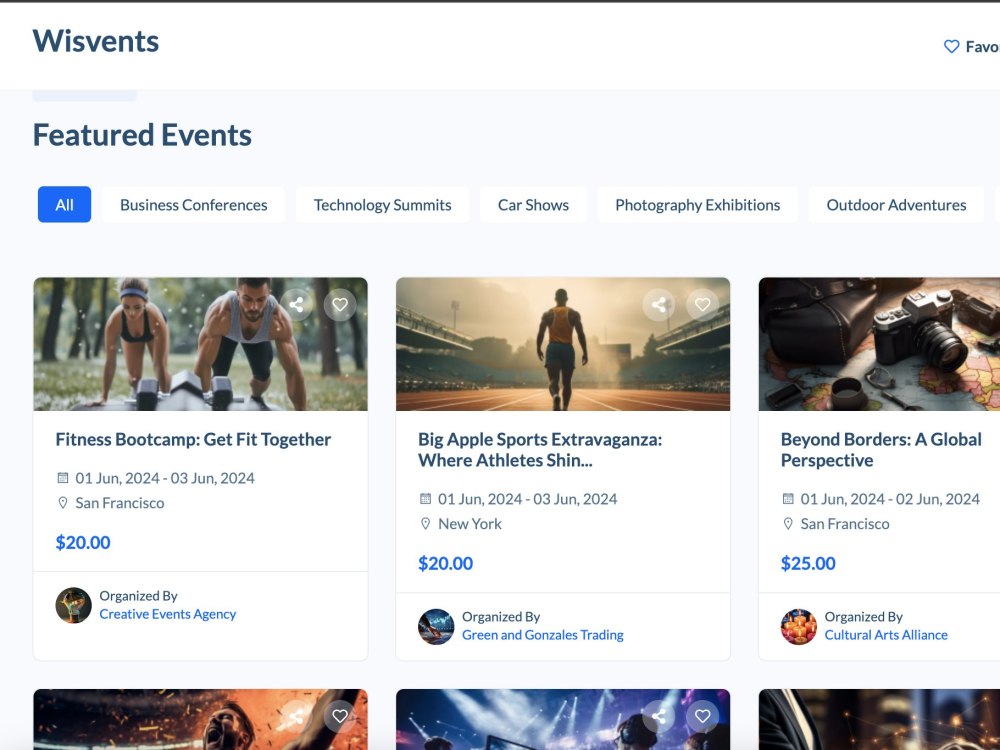
Task: Visit Creative Events Agency organizer page
Action: 168,614
